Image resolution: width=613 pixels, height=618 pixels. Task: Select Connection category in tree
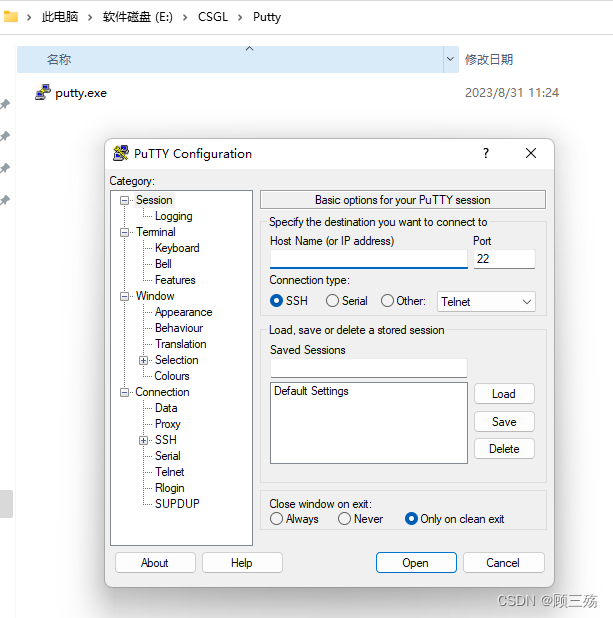pyautogui.click(x=162, y=392)
